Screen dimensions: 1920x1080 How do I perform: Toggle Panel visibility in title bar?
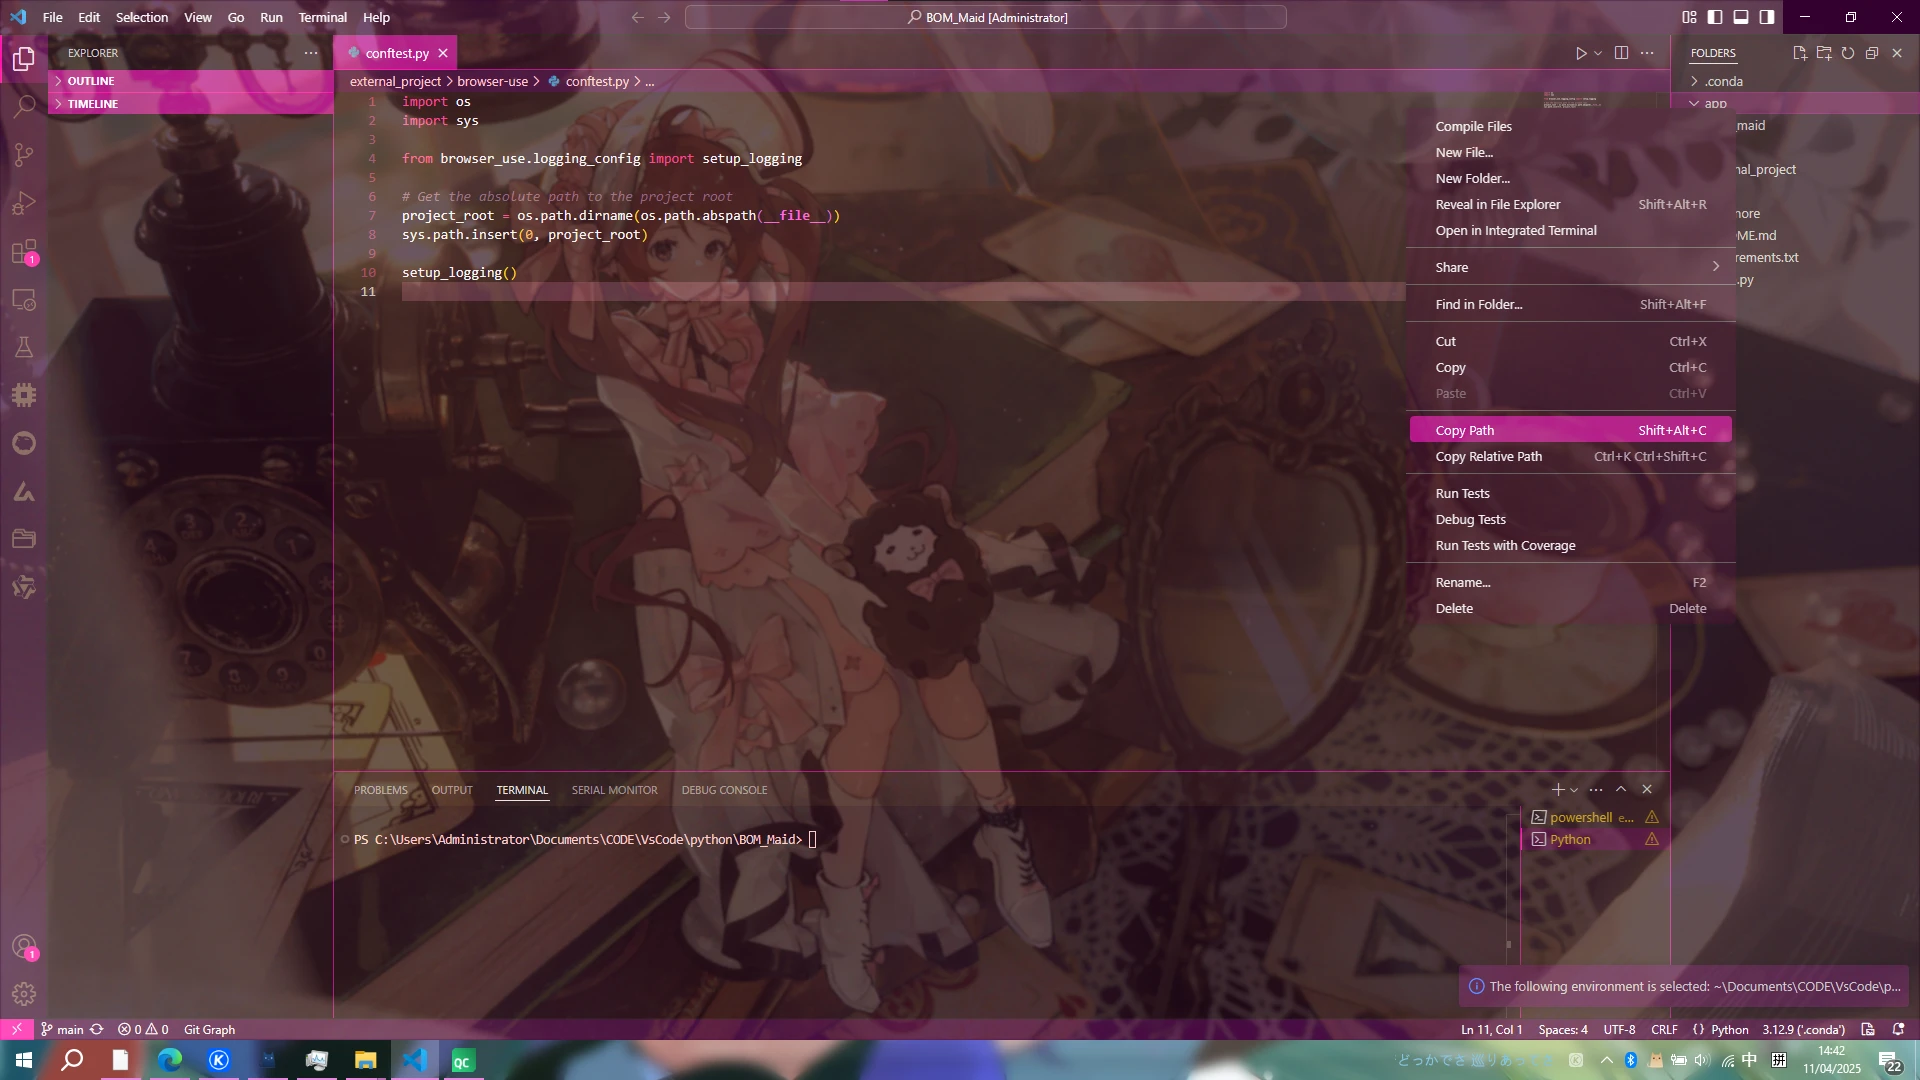(x=1741, y=17)
